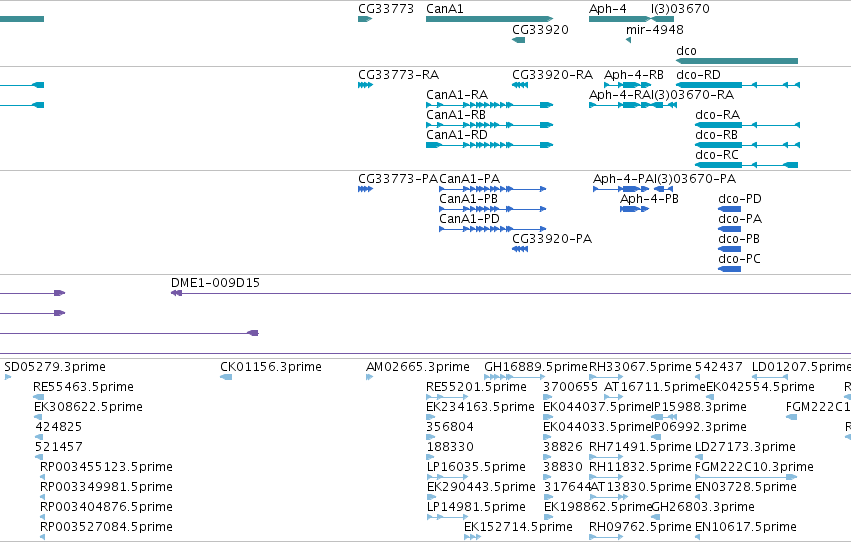The height and width of the screenshot is (542, 851).
Task: Select EST EK152714.5prime
Action: [472, 537]
